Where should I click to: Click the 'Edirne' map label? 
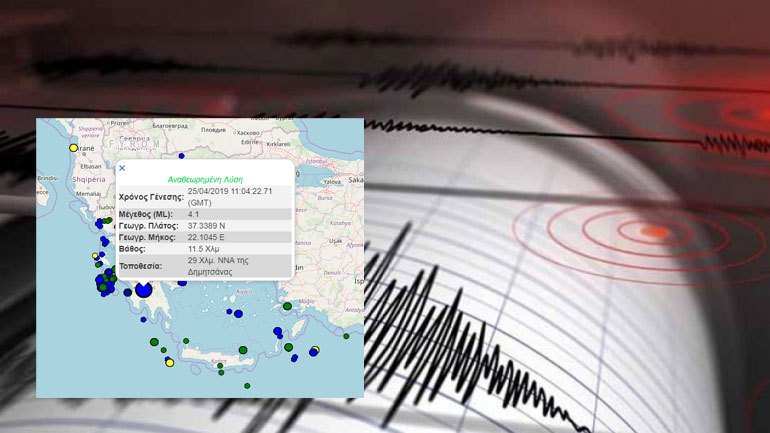(x=249, y=142)
